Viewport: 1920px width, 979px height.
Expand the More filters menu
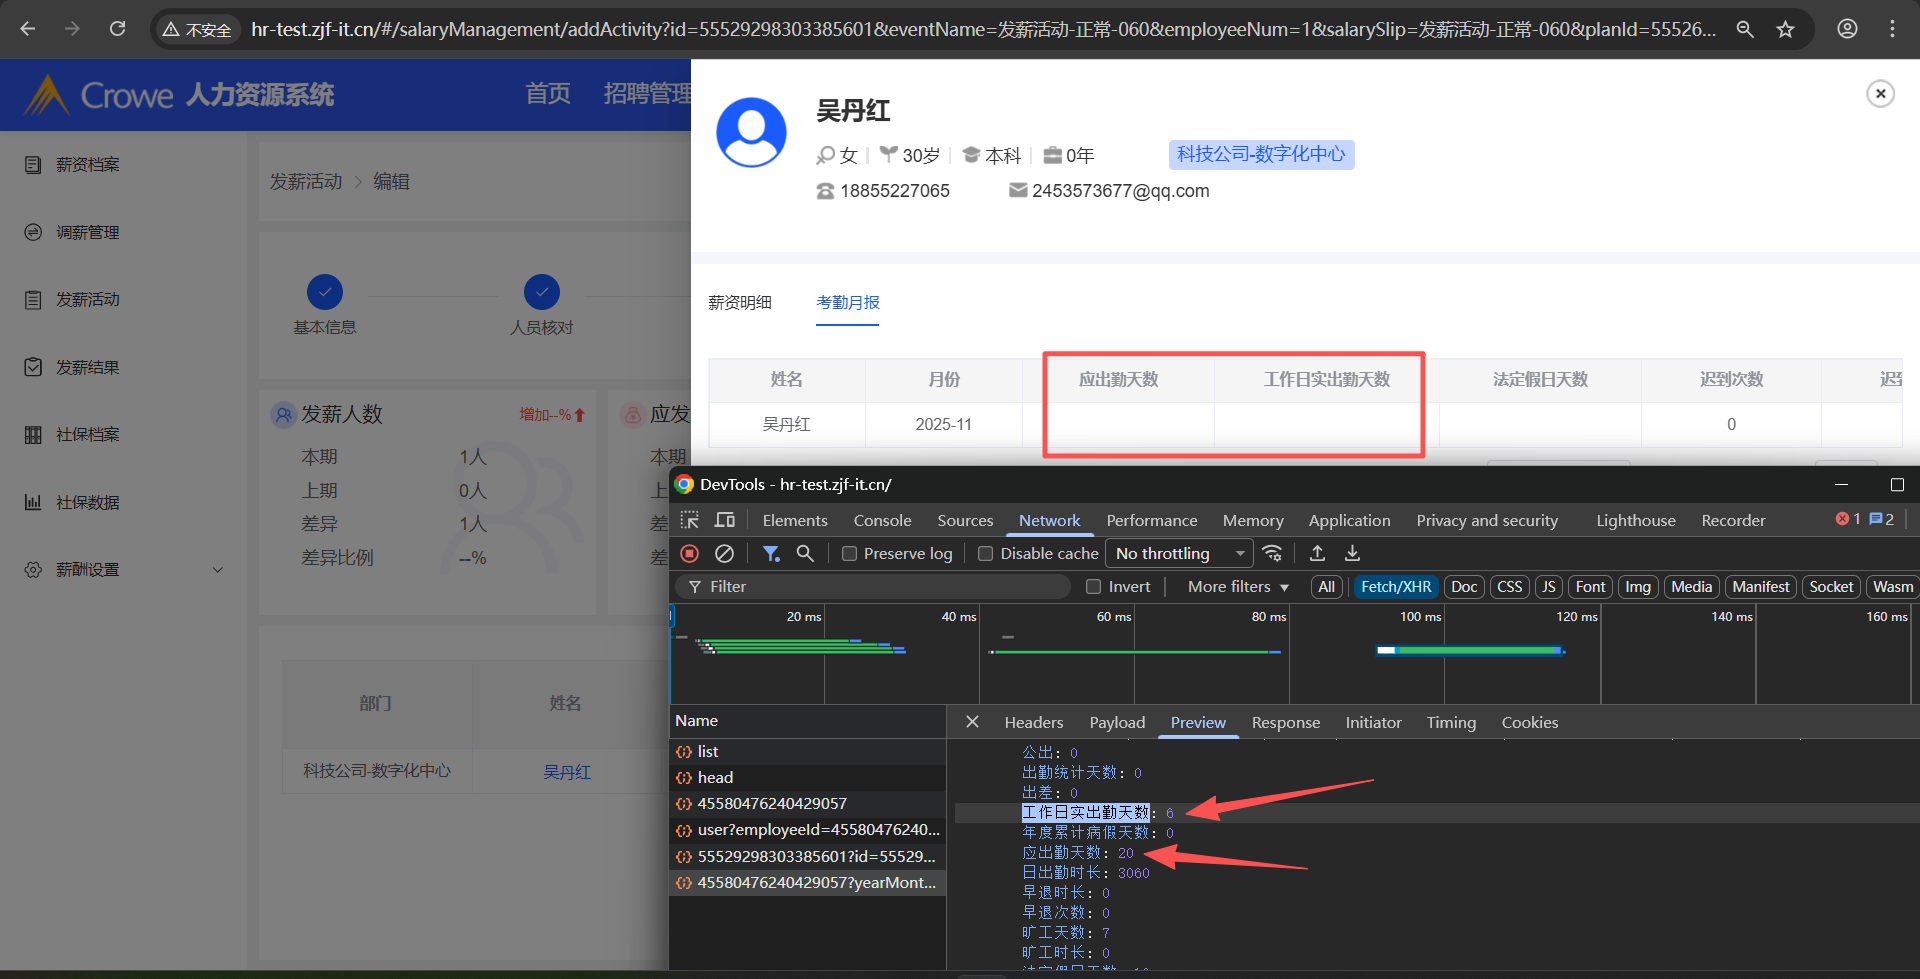[1238, 587]
